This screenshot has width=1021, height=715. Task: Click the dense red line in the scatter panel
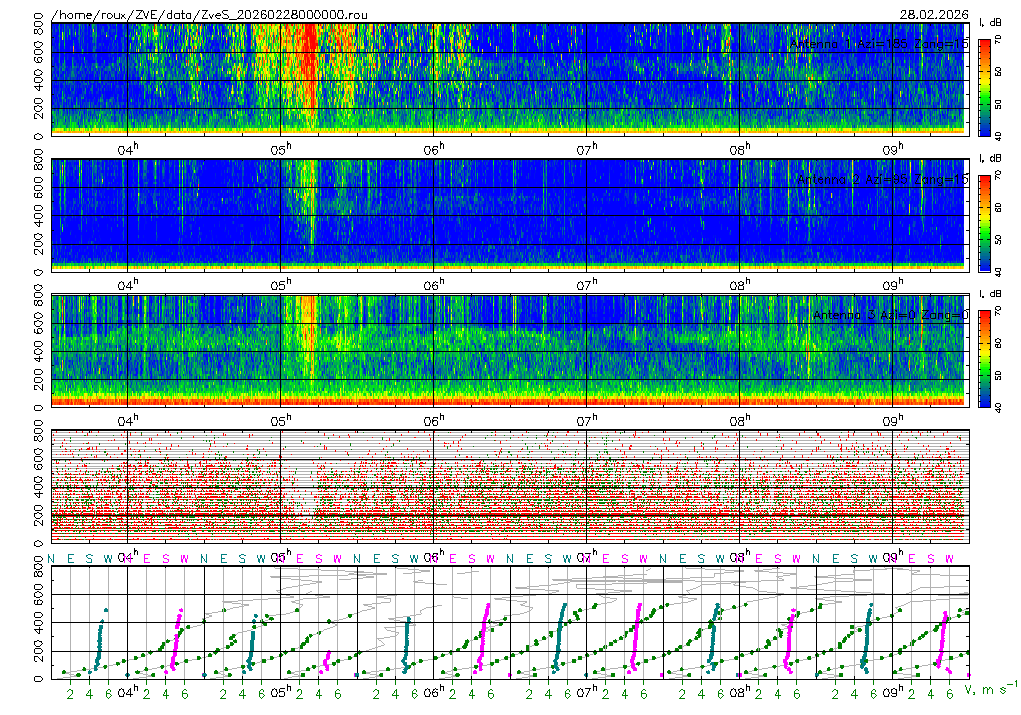[500, 515]
